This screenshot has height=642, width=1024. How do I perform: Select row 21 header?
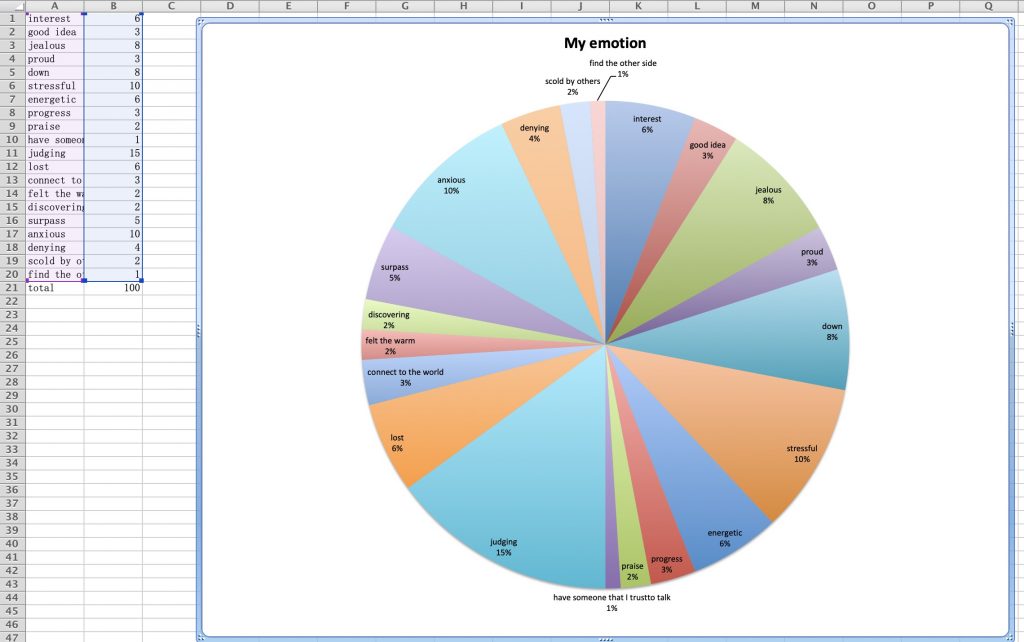coord(12,288)
